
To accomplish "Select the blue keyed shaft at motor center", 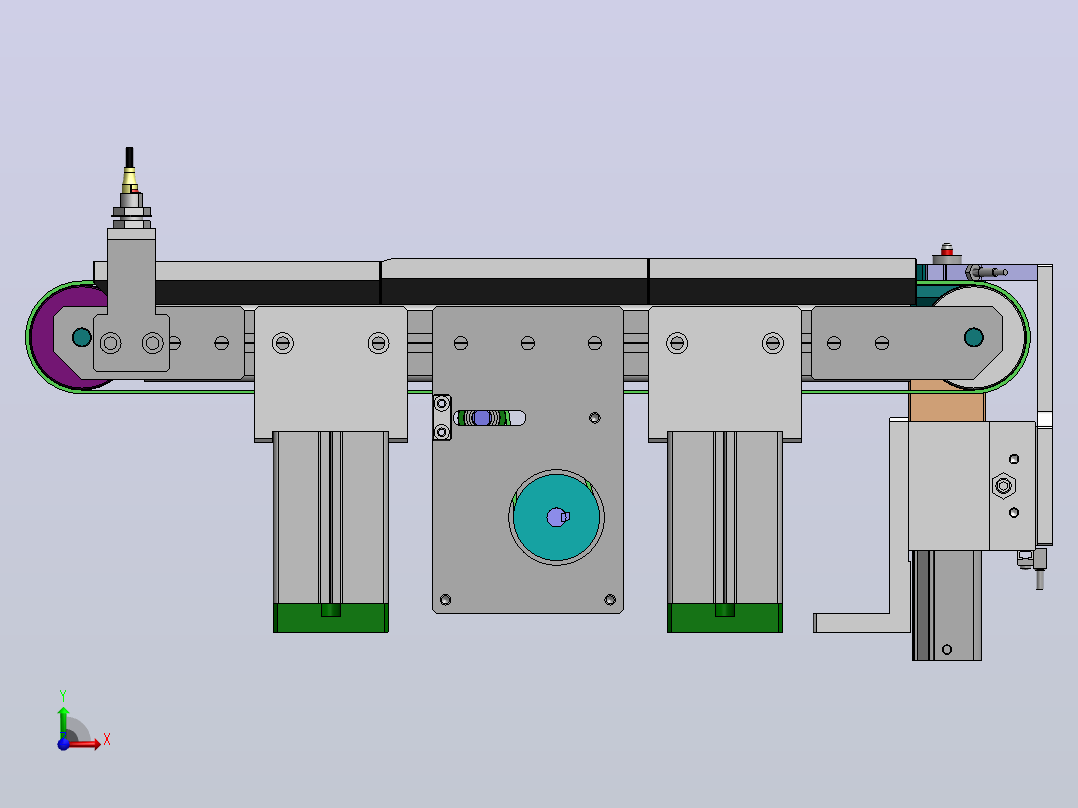I will tap(556, 517).
